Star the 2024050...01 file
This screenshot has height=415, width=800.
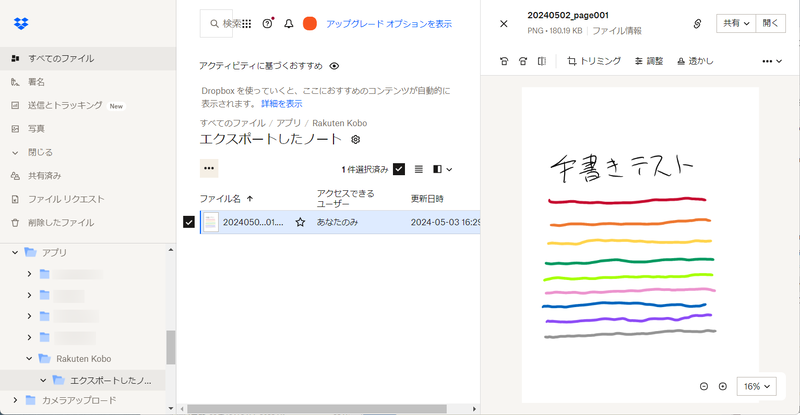(x=300, y=222)
